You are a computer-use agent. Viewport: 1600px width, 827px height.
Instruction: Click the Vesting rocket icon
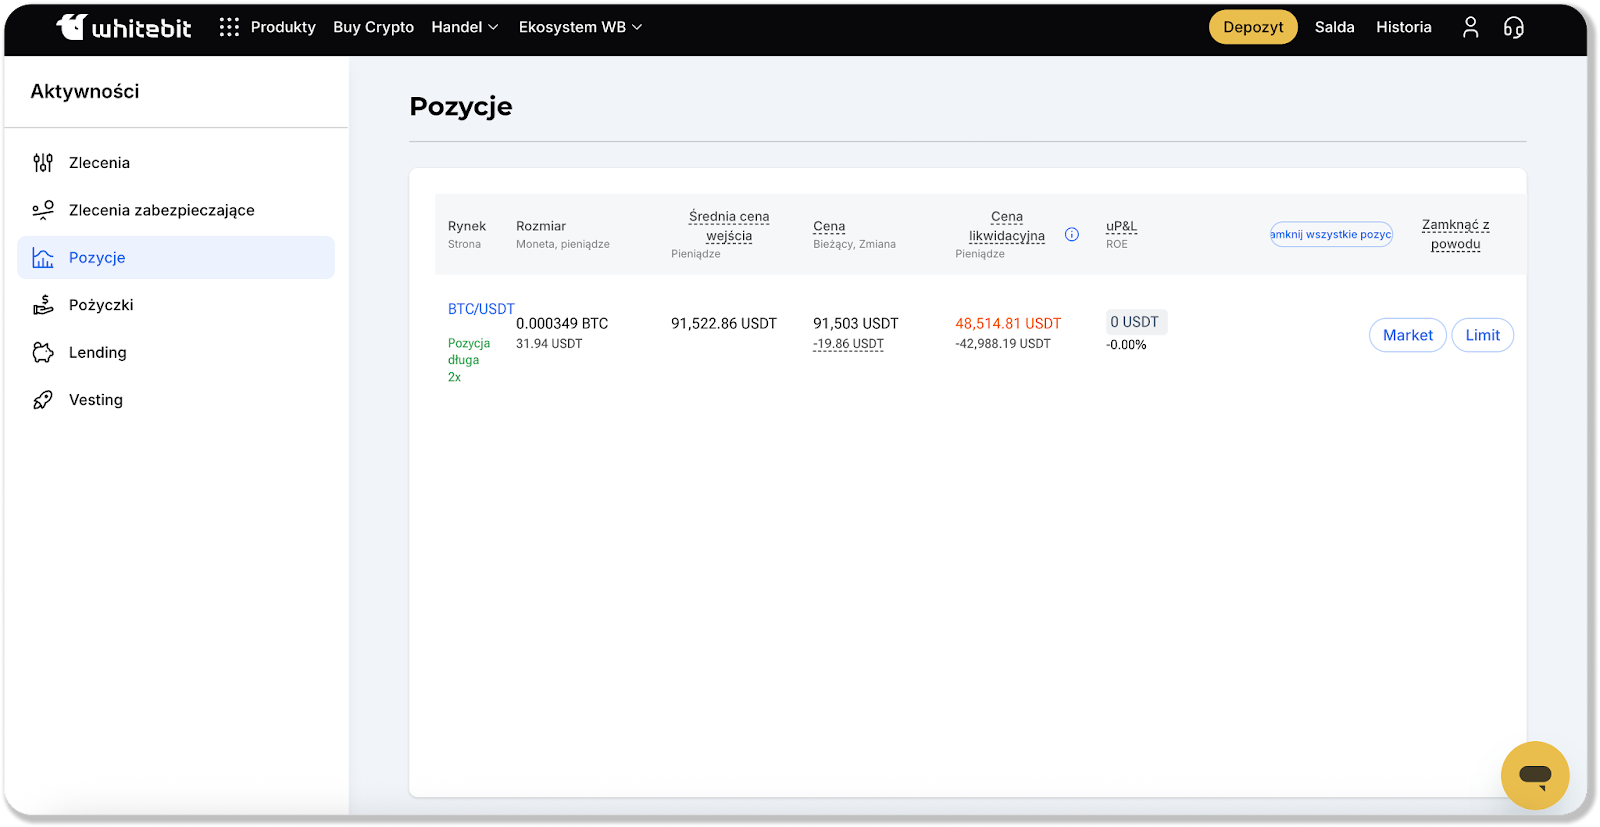point(43,400)
